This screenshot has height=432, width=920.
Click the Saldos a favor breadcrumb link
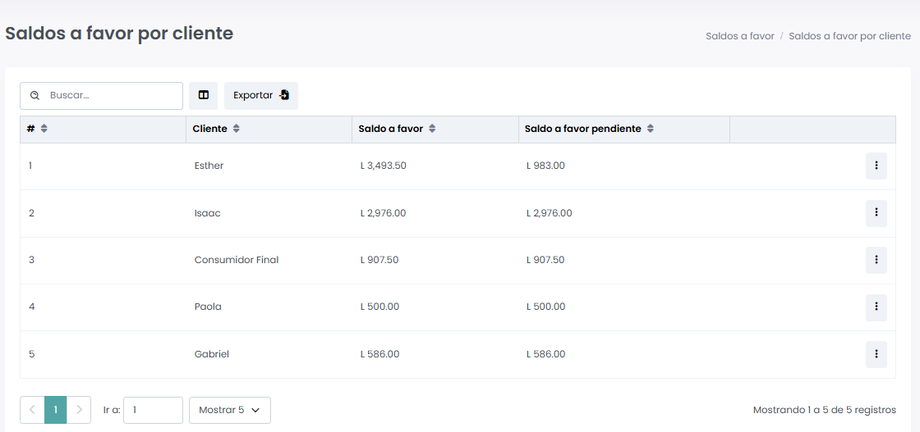tap(740, 36)
